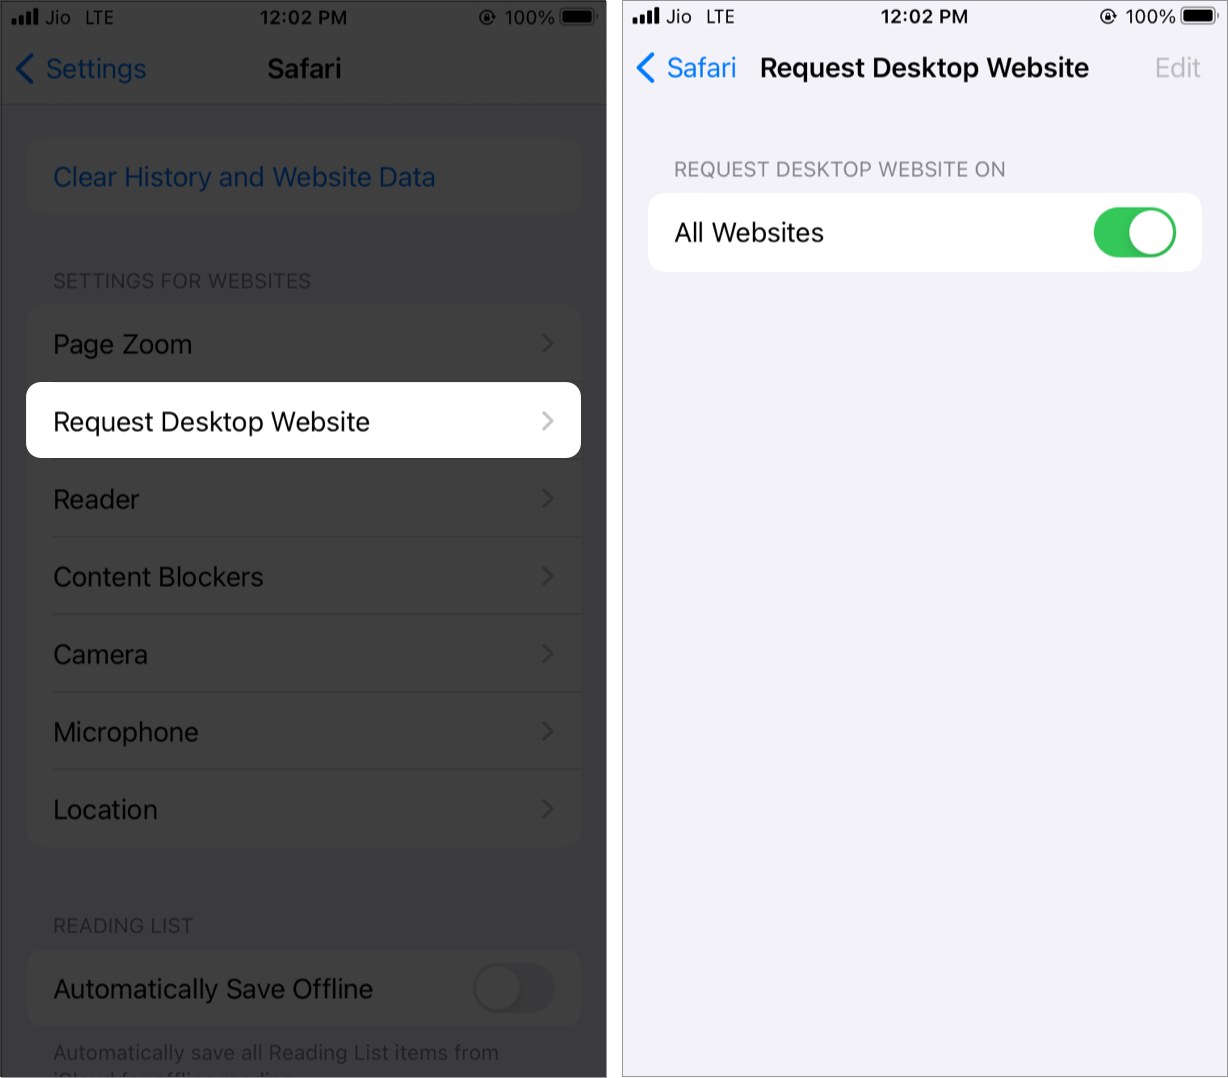The image size is (1228, 1078).
Task: Open the Location settings row
Action: [304, 809]
